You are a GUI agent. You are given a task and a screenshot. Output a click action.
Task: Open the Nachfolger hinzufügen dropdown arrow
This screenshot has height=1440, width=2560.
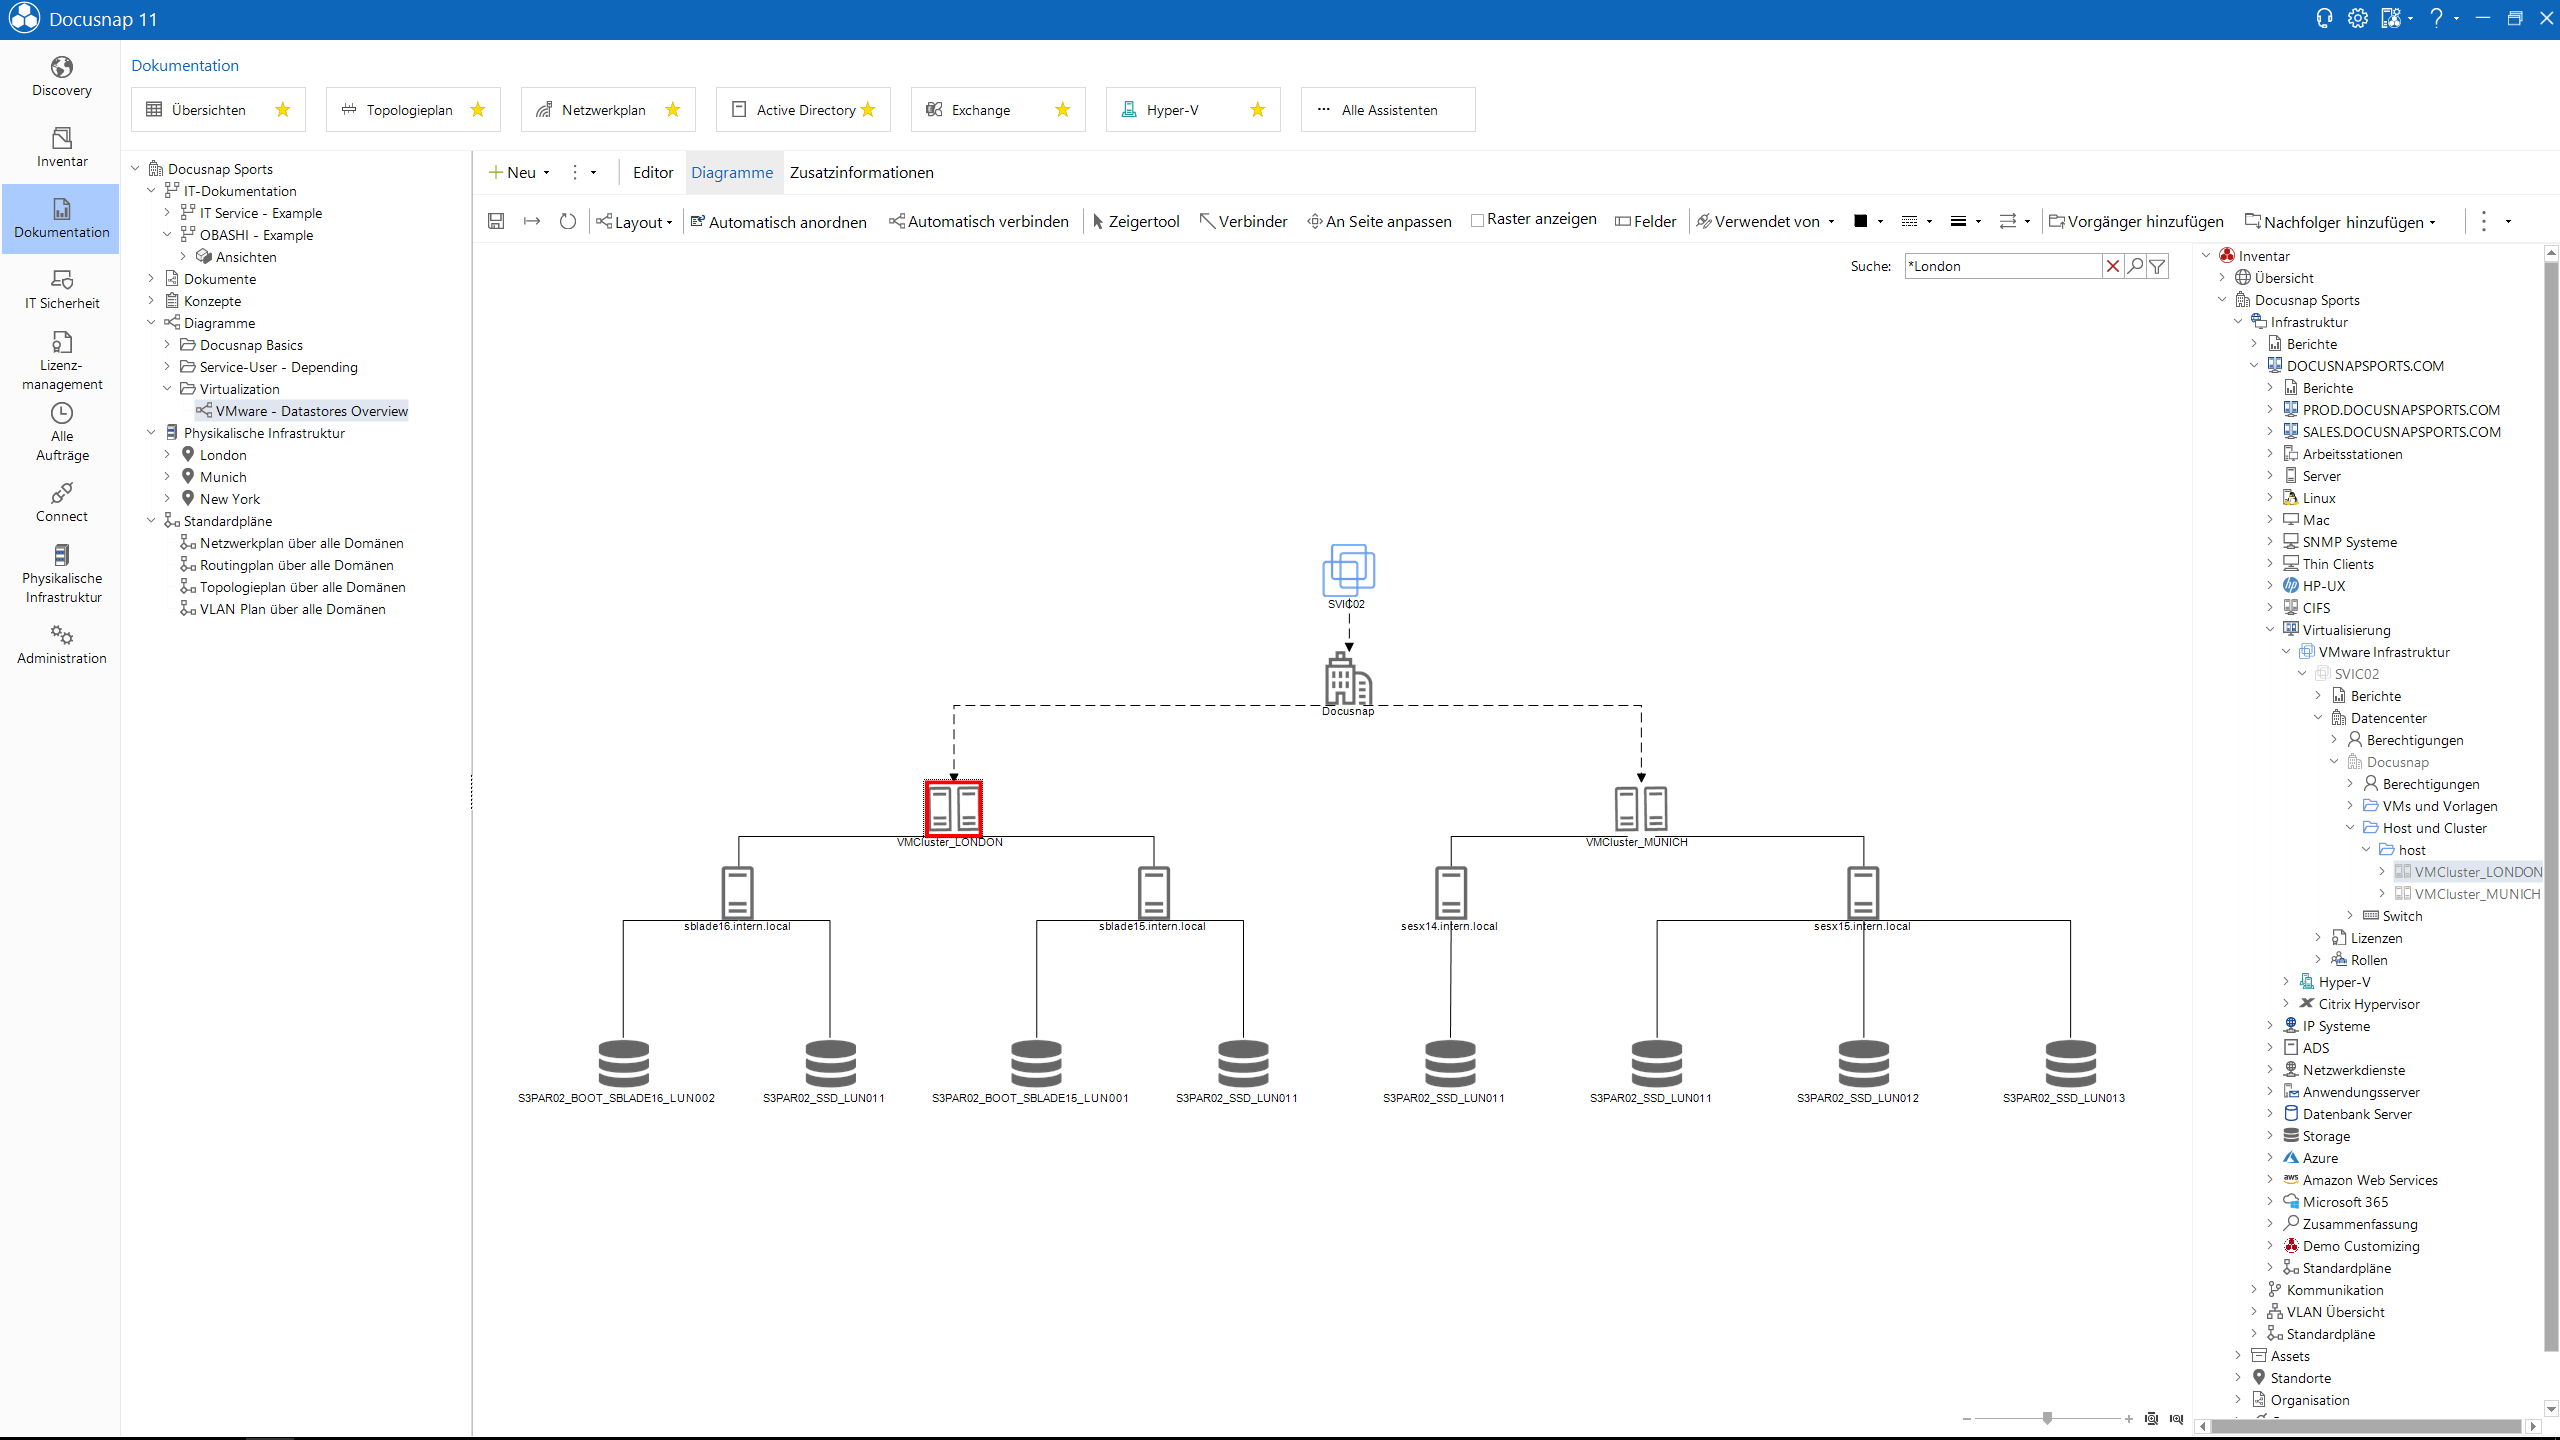(x=2432, y=222)
